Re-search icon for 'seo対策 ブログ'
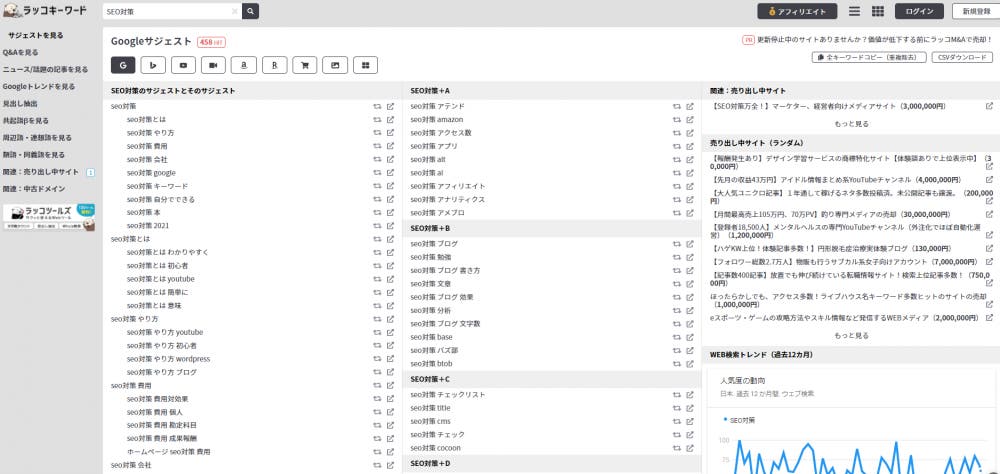The height and width of the screenshot is (474, 1000). 677,244
